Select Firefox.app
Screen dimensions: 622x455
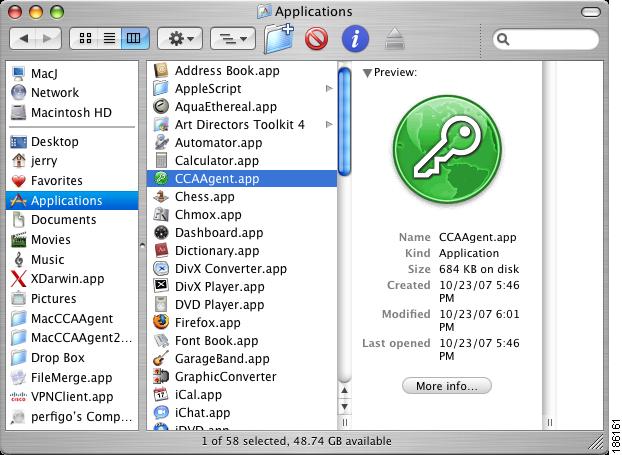(242, 323)
